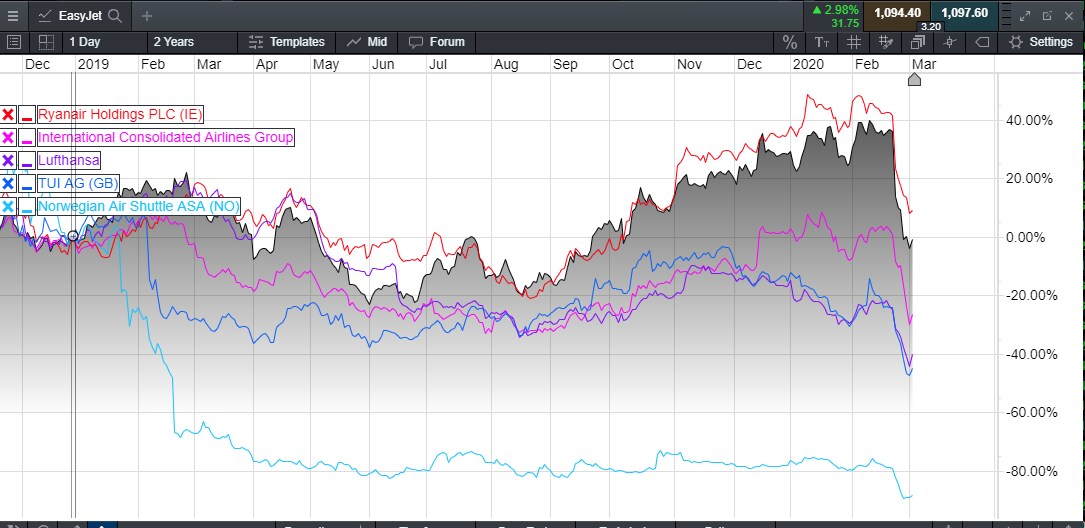Open the list panel icon in toolbar
The height and width of the screenshot is (528, 1085).
tap(15, 42)
